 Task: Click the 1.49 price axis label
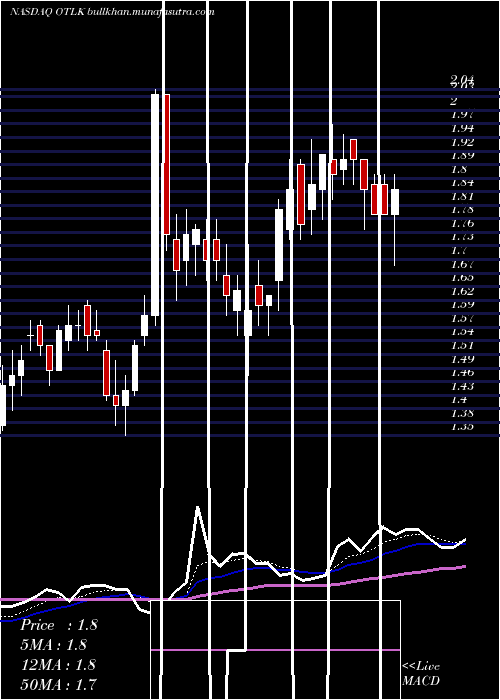tap(462, 359)
